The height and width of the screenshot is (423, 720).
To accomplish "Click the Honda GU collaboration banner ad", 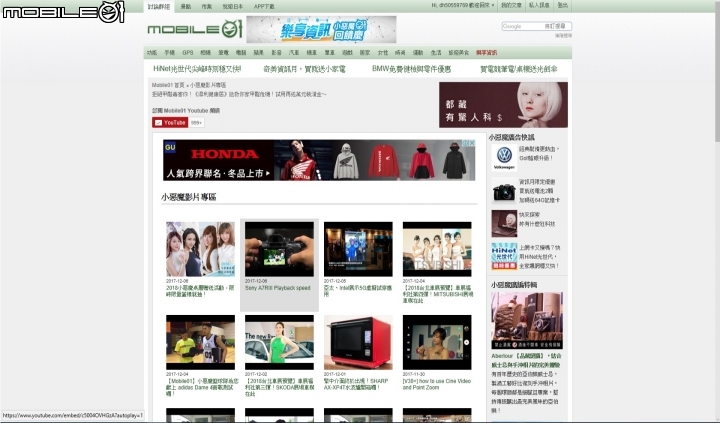I will 319,160.
